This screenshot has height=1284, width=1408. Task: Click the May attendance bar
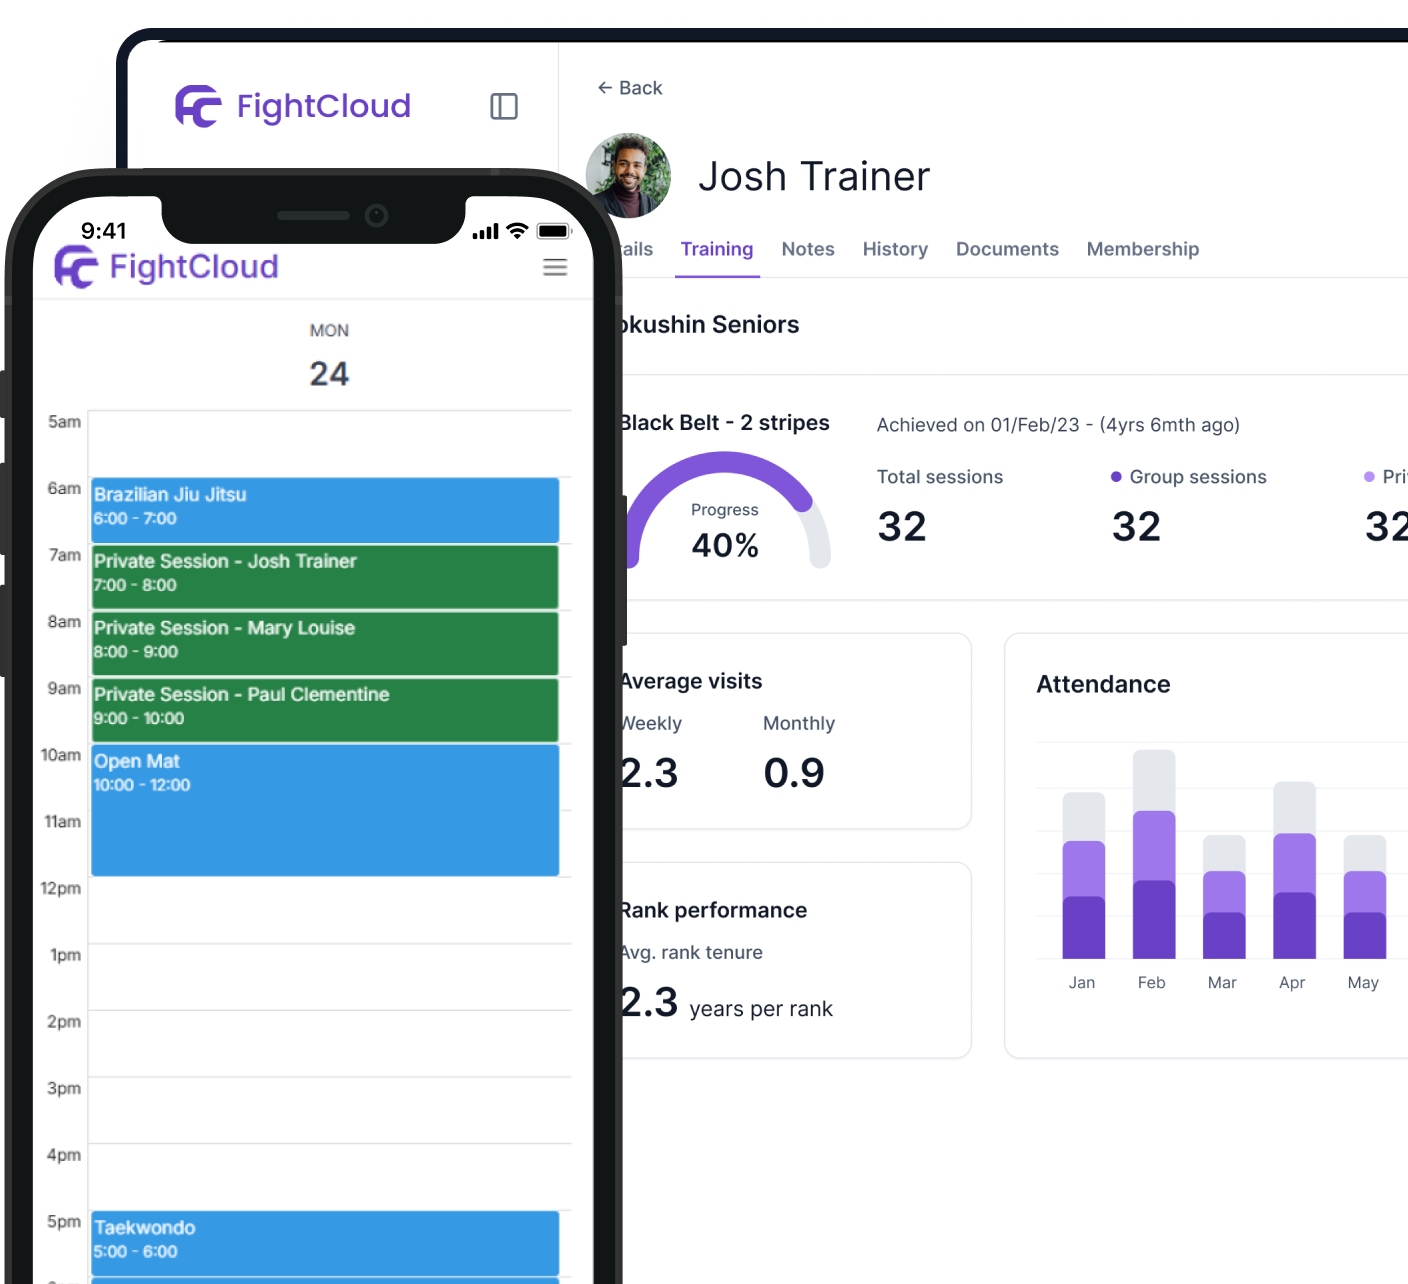coord(1365,897)
